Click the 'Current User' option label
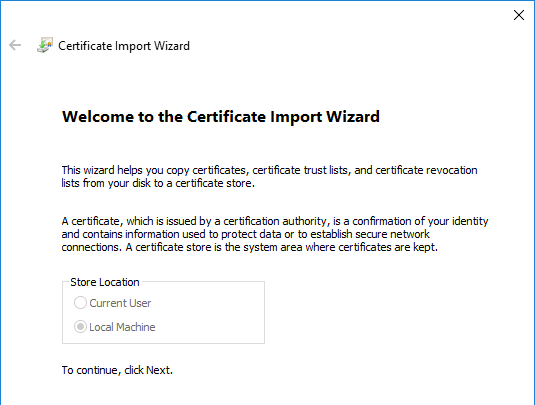Viewport: 535px width, 405px height. [x=120, y=303]
